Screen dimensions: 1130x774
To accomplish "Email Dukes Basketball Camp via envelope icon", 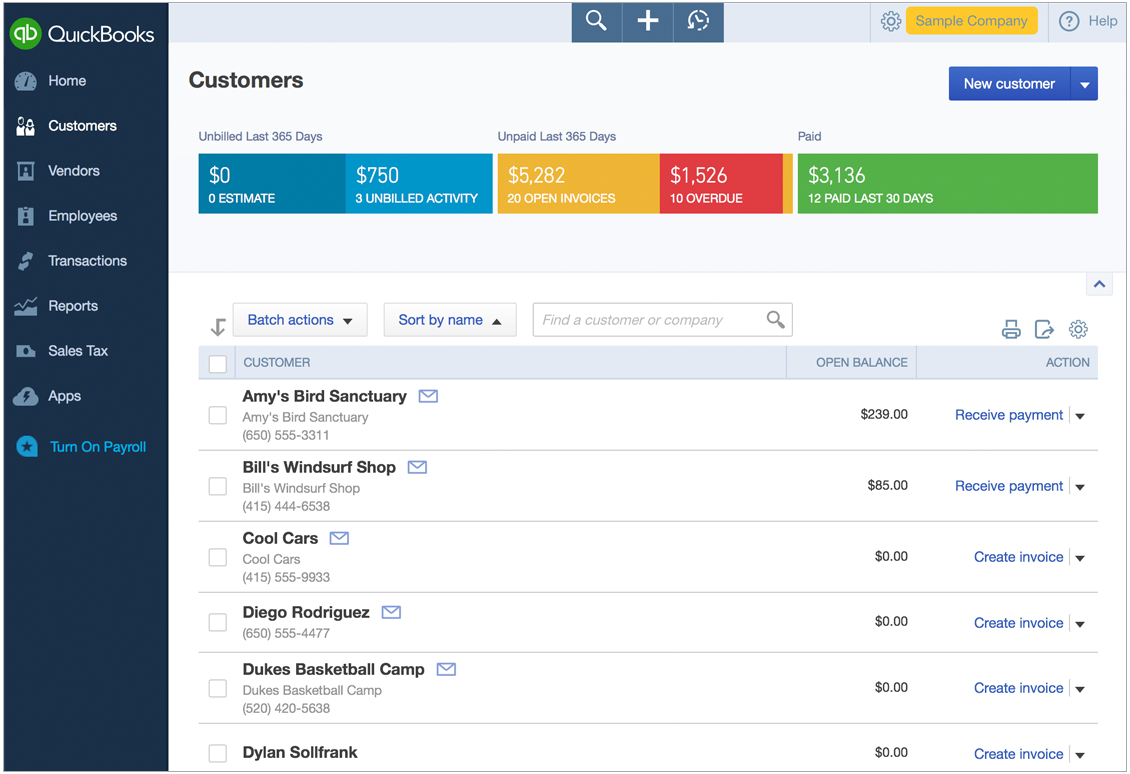I will pos(446,670).
